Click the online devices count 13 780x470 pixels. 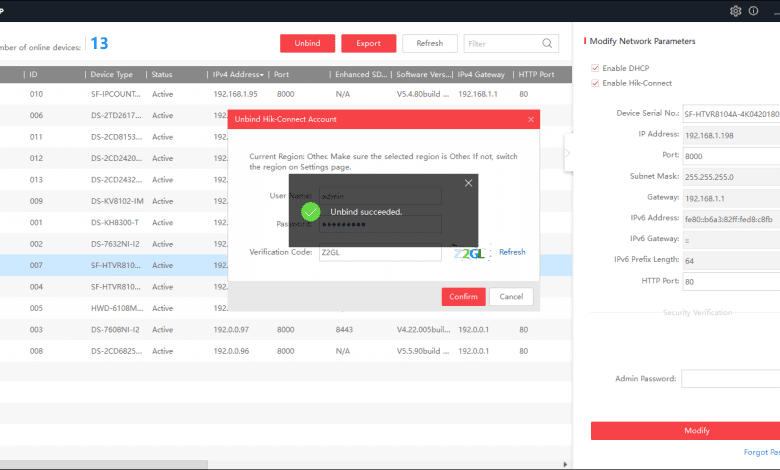(x=99, y=43)
